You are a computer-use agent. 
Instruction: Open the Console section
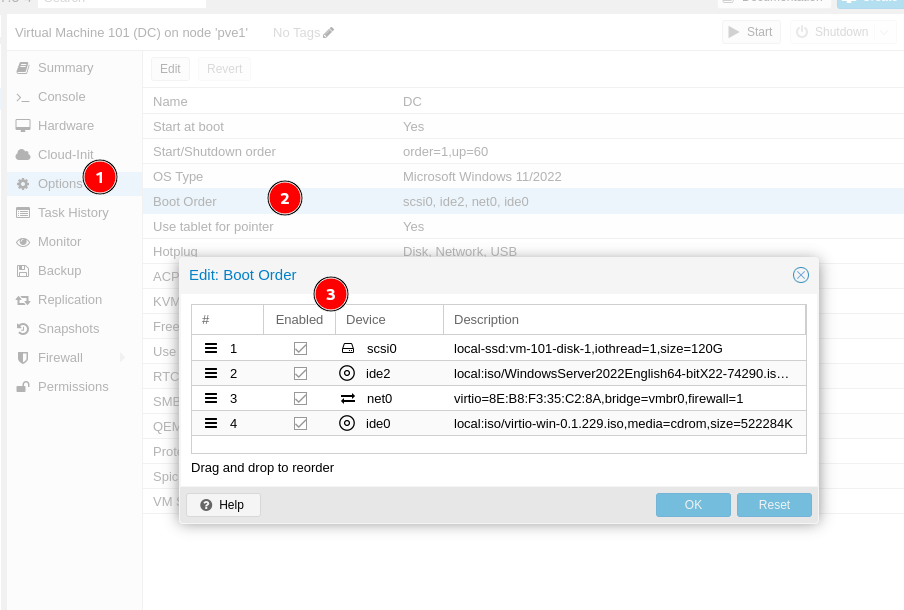[x=61, y=97]
